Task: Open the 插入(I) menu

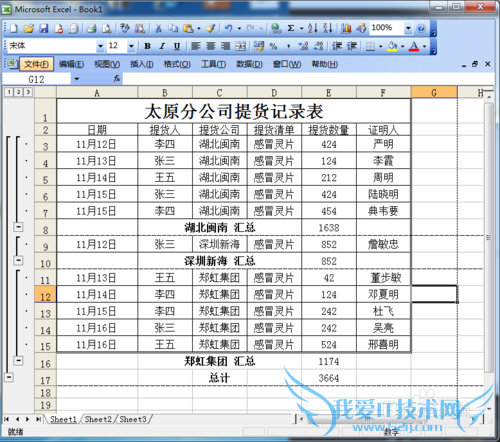Action: tap(142, 64)
